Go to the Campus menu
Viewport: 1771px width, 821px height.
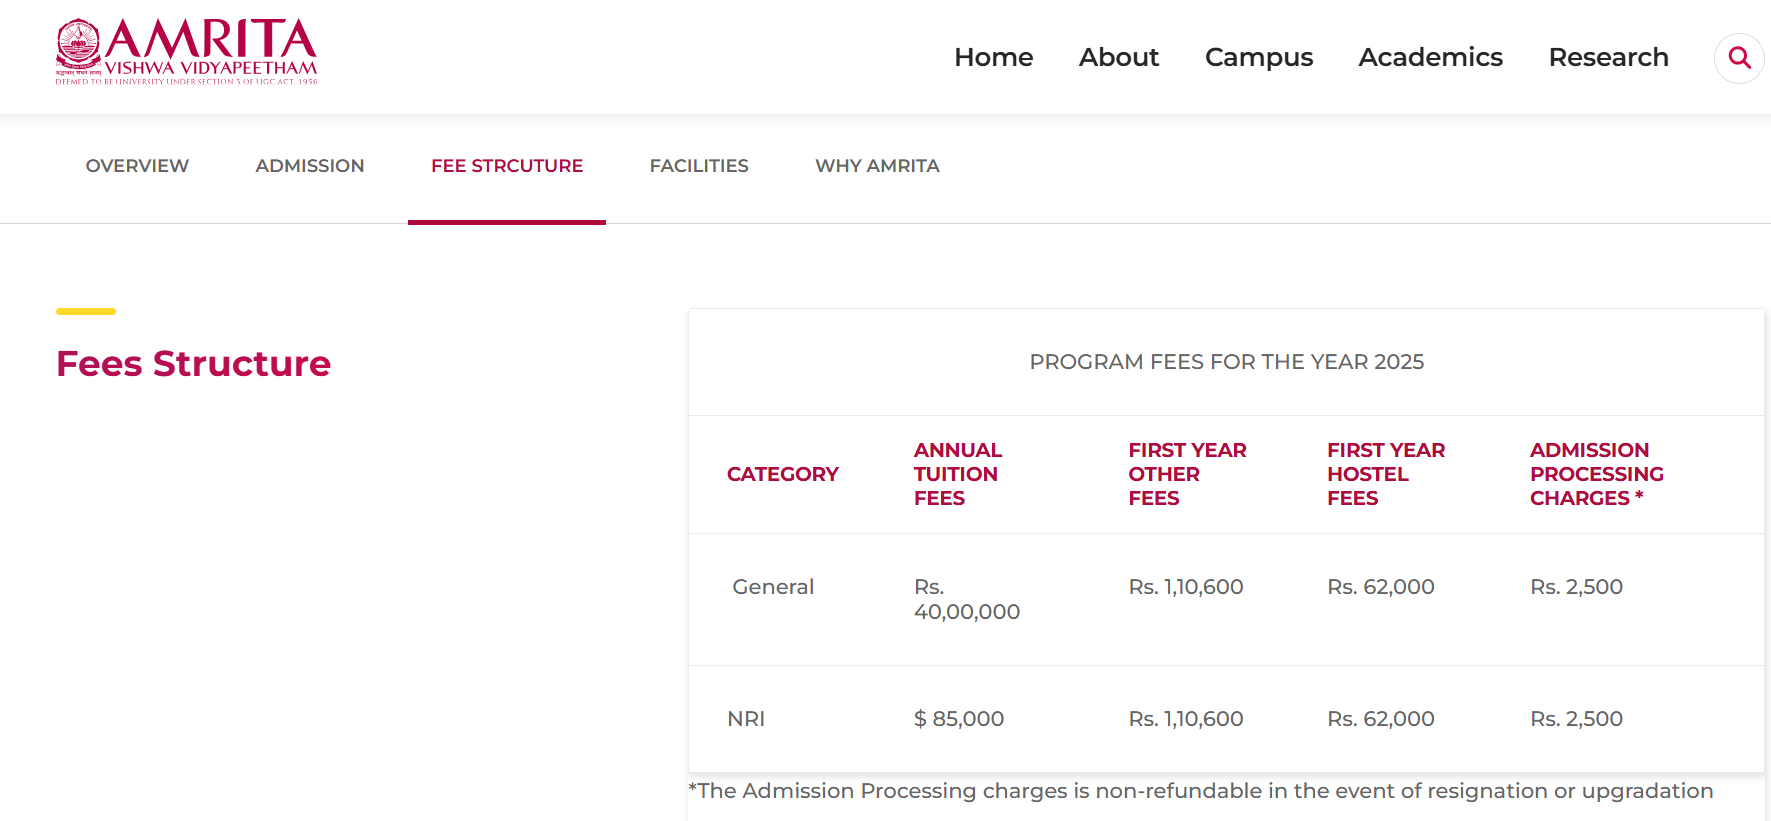(x=1258, y=57)
